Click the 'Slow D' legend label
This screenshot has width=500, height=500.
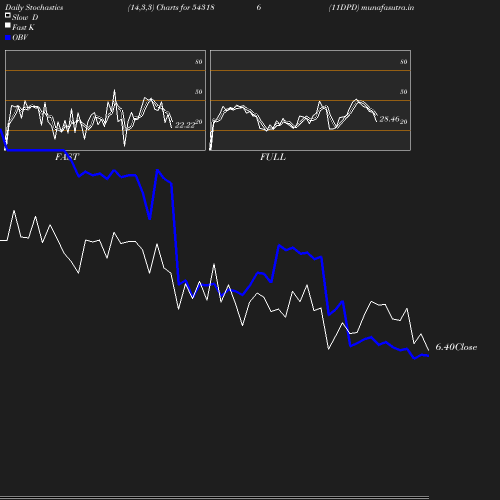(25, 17)
